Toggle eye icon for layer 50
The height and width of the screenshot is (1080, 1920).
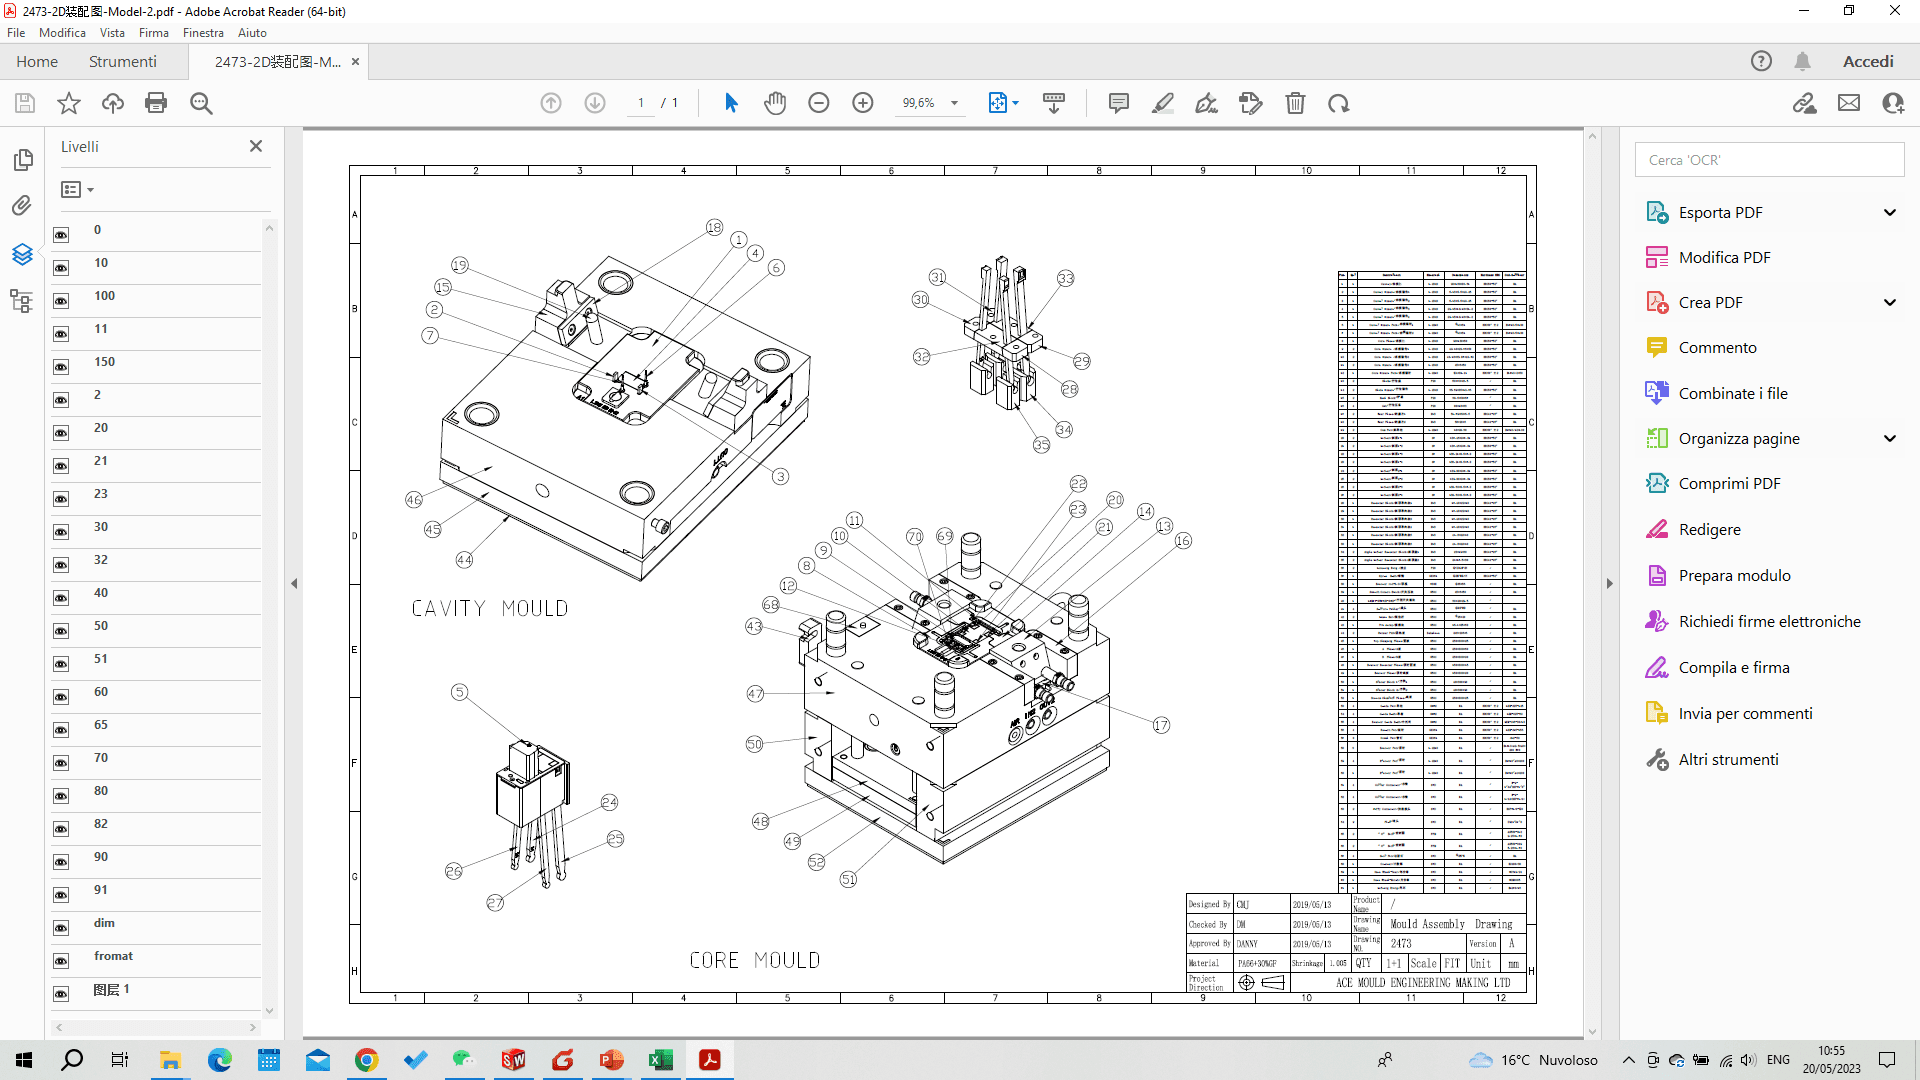click(x=61, y=630)
